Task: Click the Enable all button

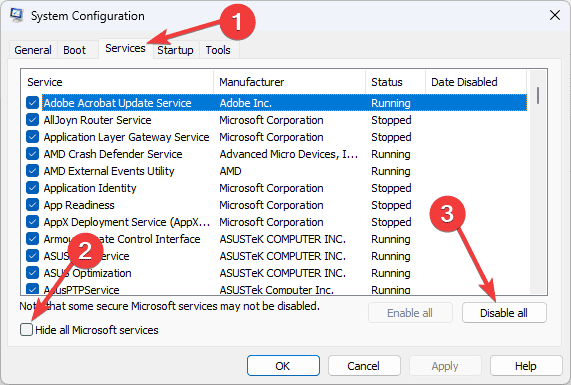Action: [x=410, y=313]
